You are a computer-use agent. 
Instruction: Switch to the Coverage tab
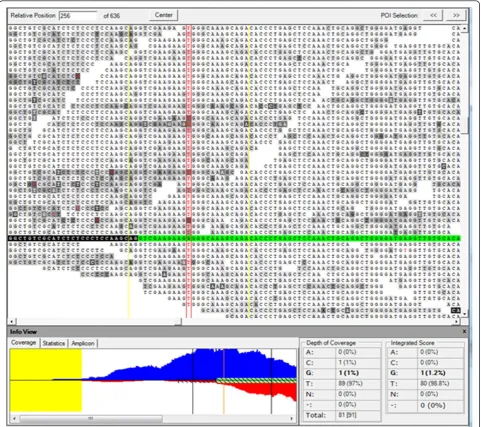(x=23, y=343)
